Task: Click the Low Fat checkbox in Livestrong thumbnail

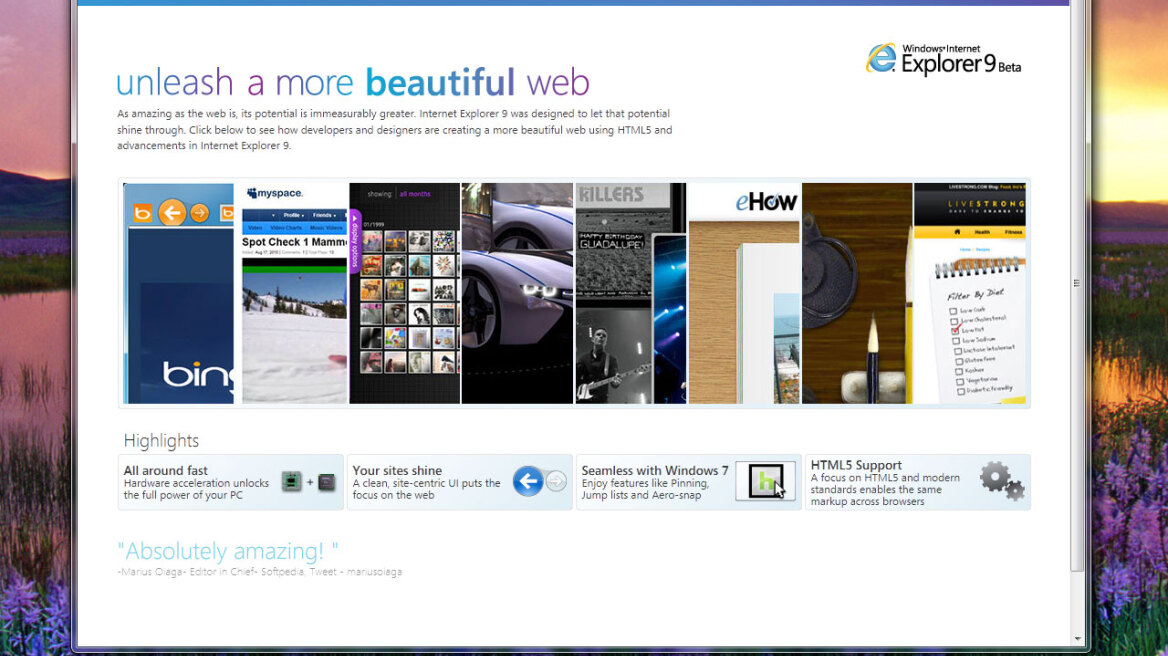Action: [955, 330]
